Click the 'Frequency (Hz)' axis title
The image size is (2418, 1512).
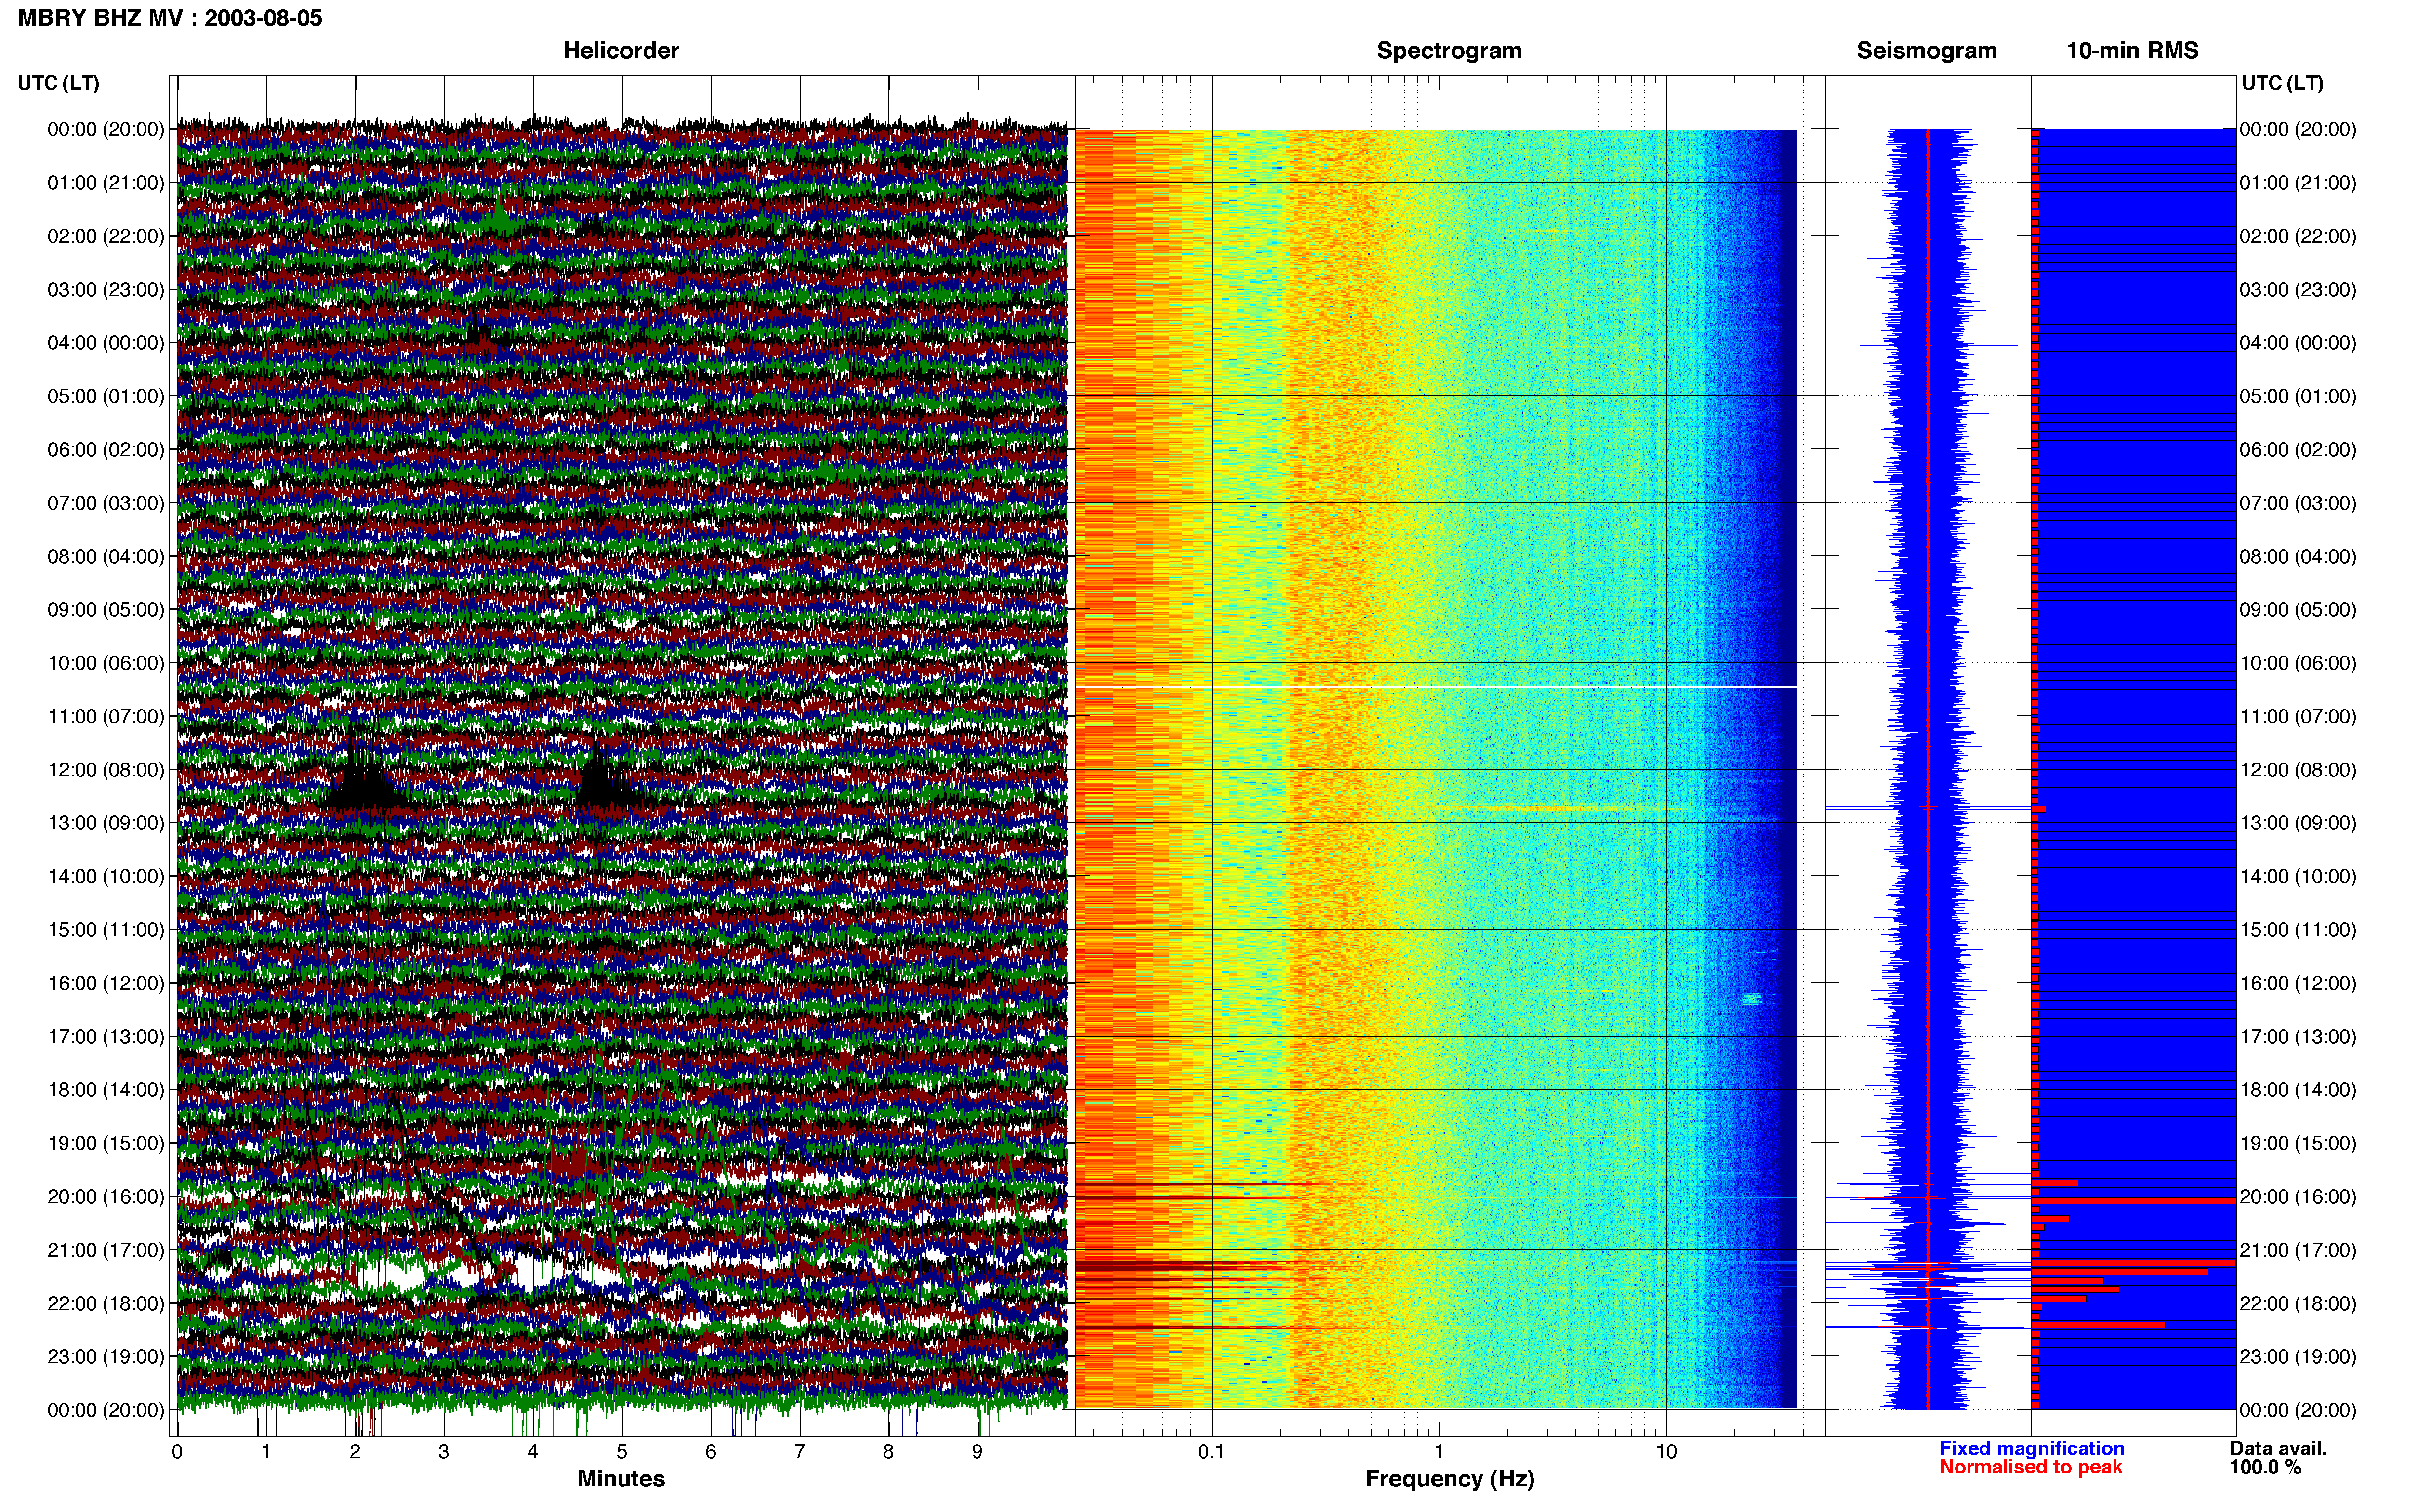point(1449,1479)
